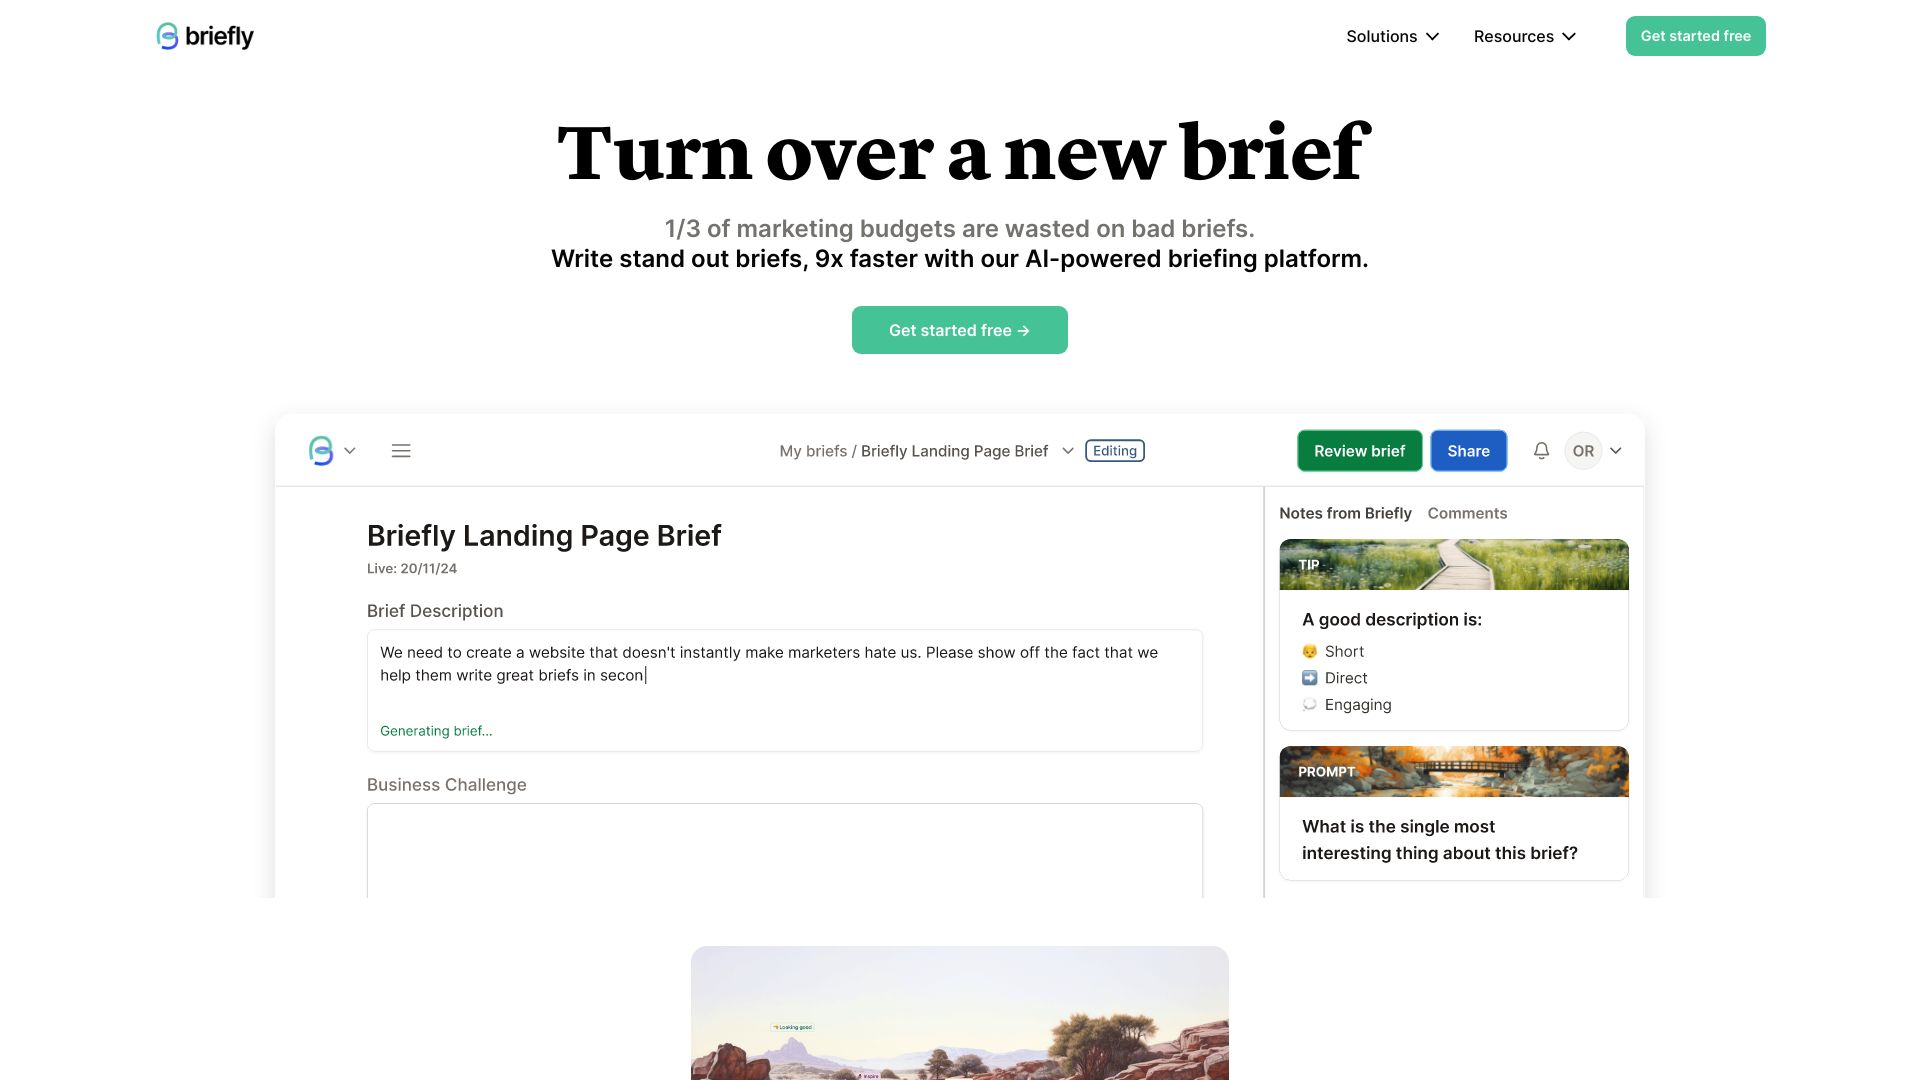Select the Notes from Briefly tab
This screenshot has width=1920, height=1080.
coord(1345,514)
